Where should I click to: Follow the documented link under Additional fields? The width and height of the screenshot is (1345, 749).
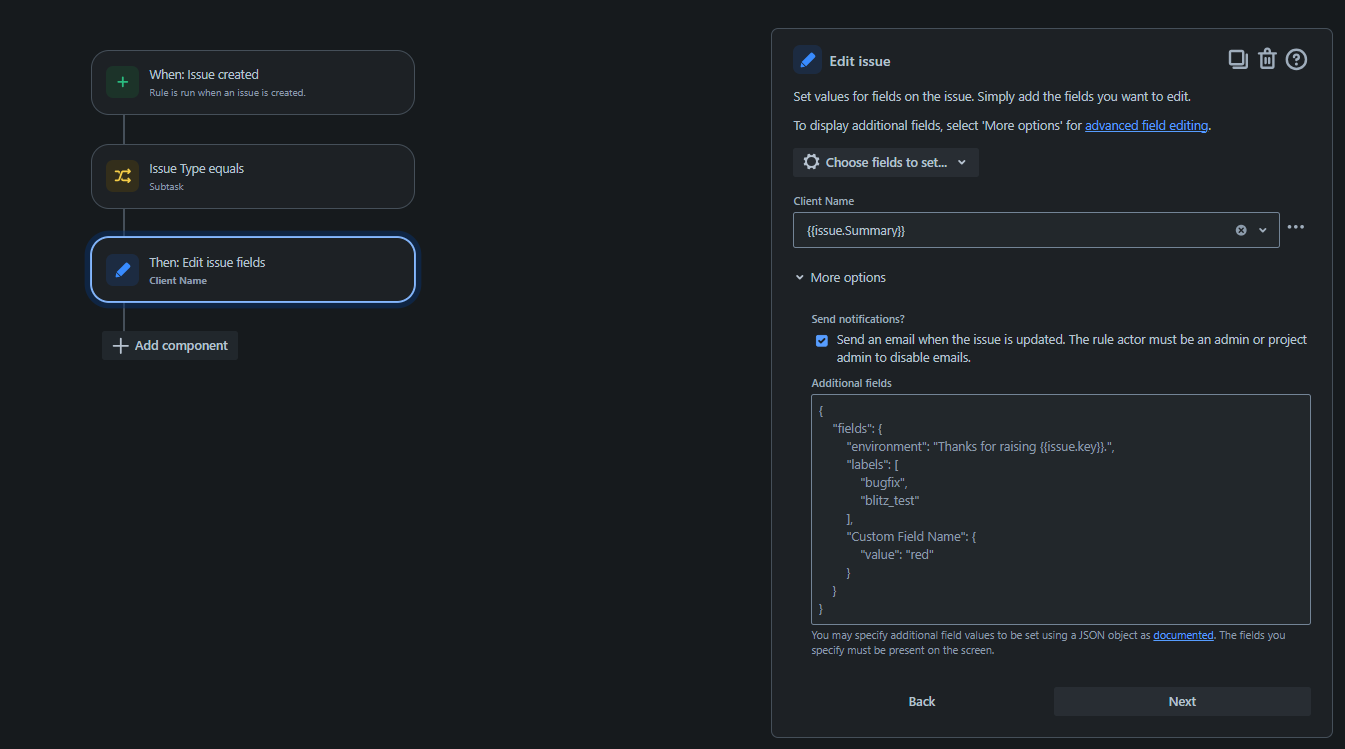1183,635
